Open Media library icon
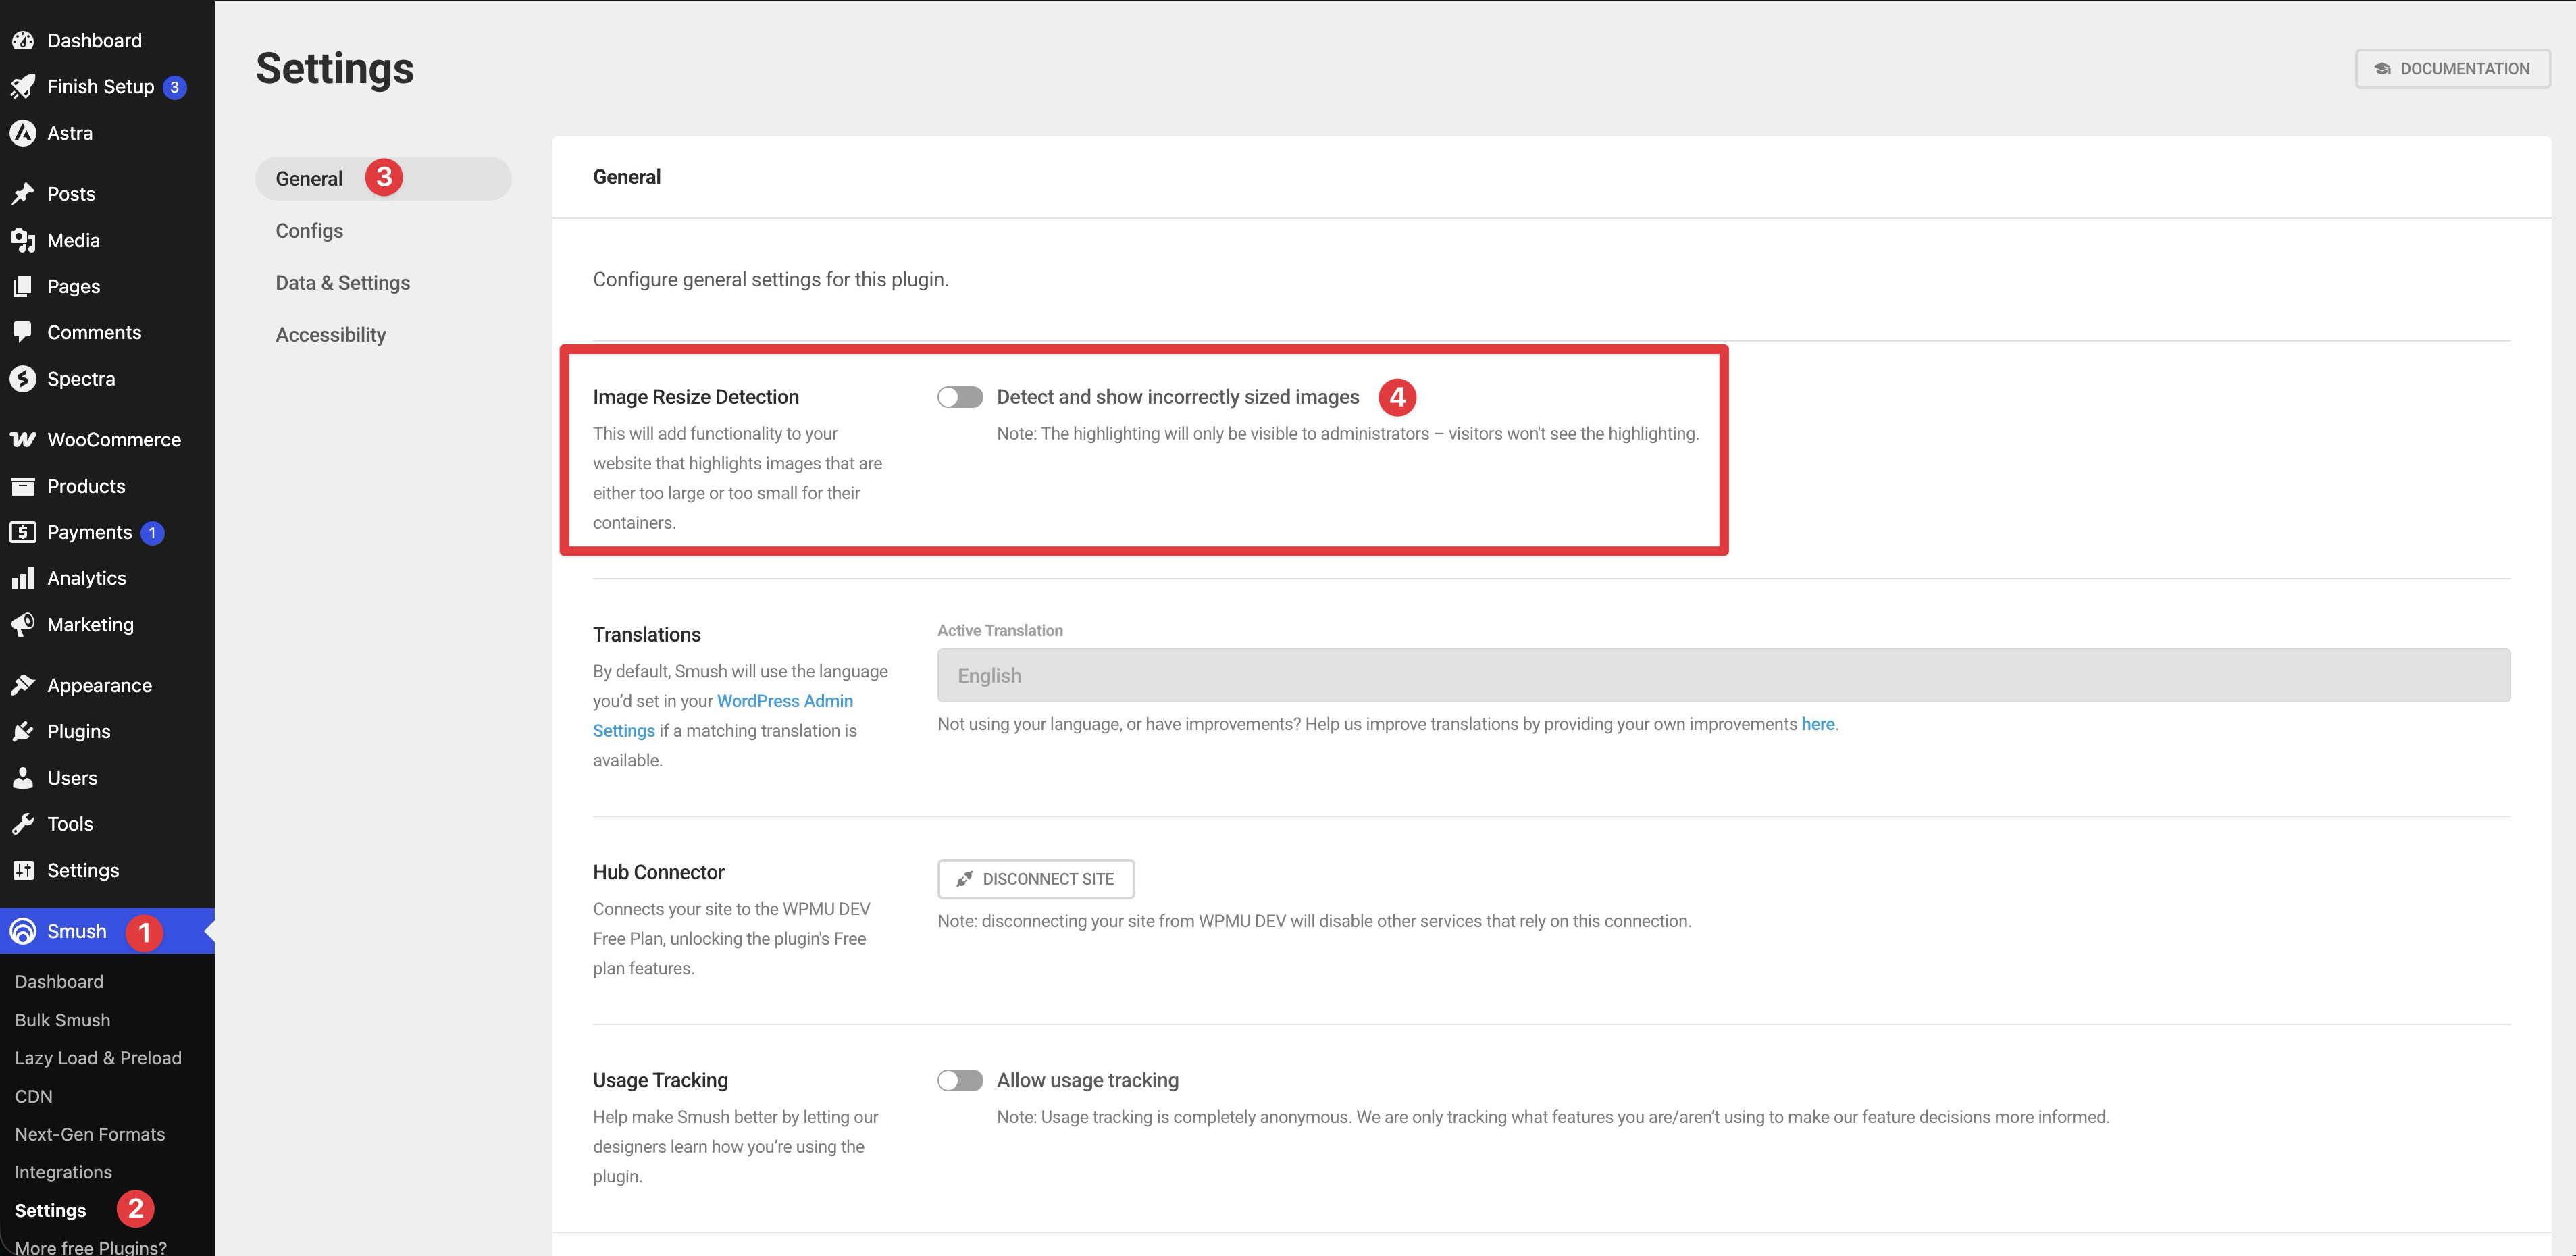Screen dimensions: 2576x1256 [x=22, y=240]
